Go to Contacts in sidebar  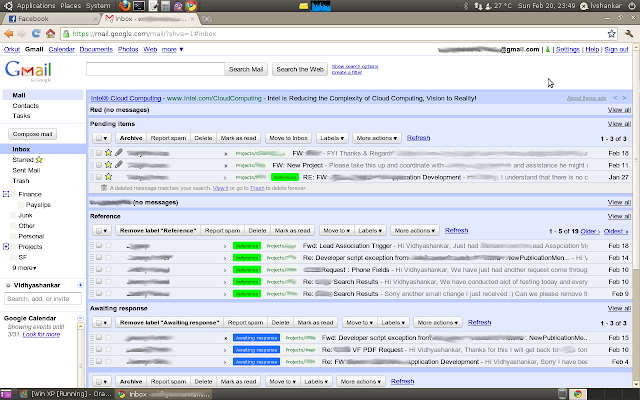(x=25, y=105)
